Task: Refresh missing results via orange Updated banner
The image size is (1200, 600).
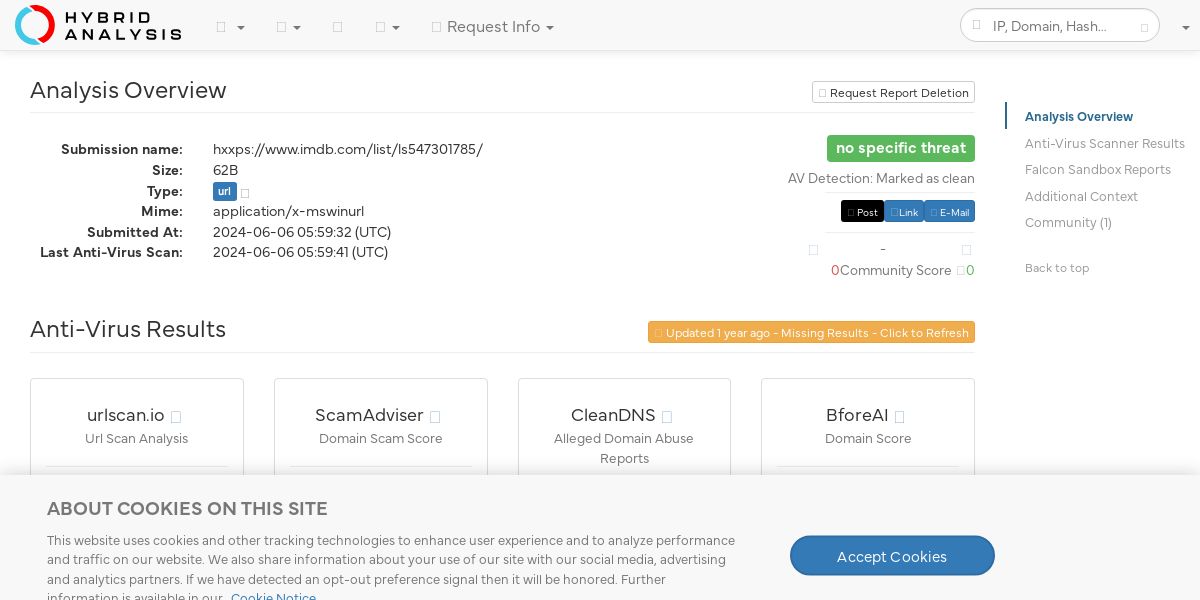Action: (x=811, y=332)
